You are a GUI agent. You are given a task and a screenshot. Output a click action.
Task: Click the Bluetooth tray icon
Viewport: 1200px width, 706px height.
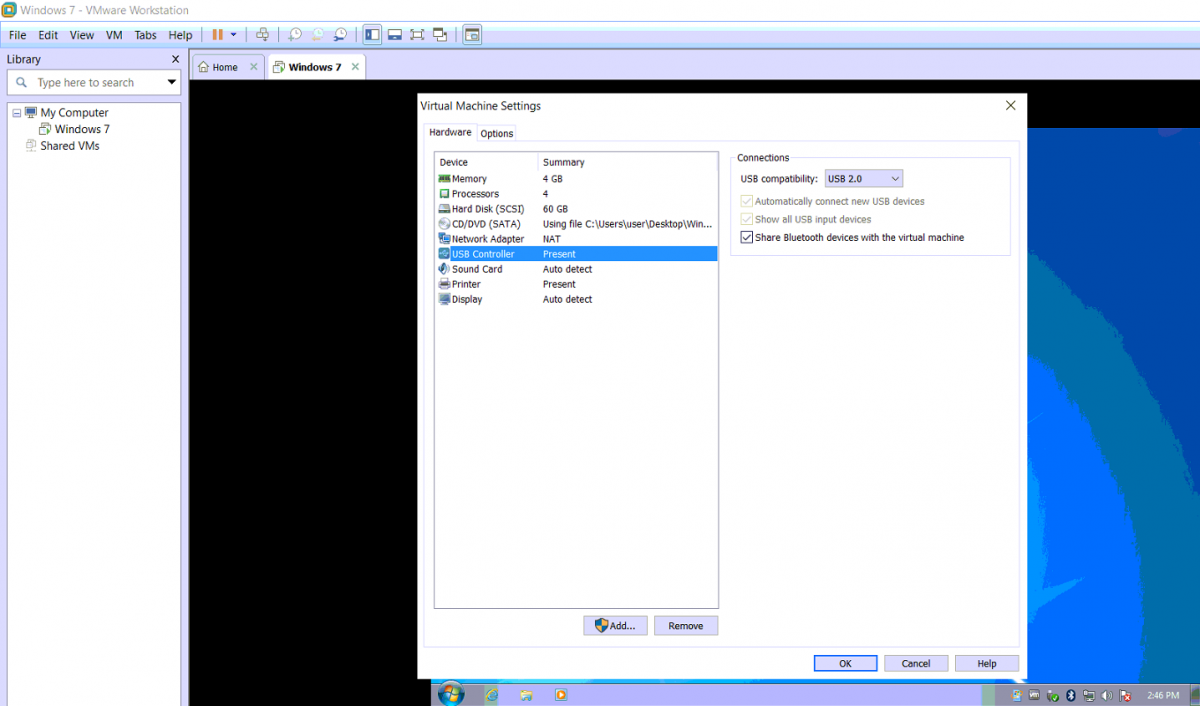point(1070,695)
